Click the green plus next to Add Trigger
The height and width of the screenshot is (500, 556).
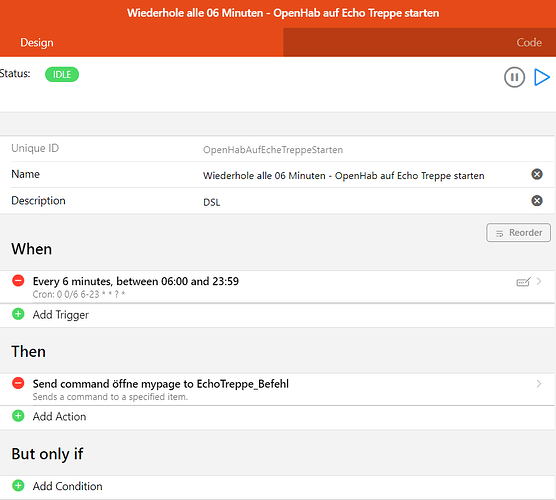pyautogui.click(x=18, y=314)
